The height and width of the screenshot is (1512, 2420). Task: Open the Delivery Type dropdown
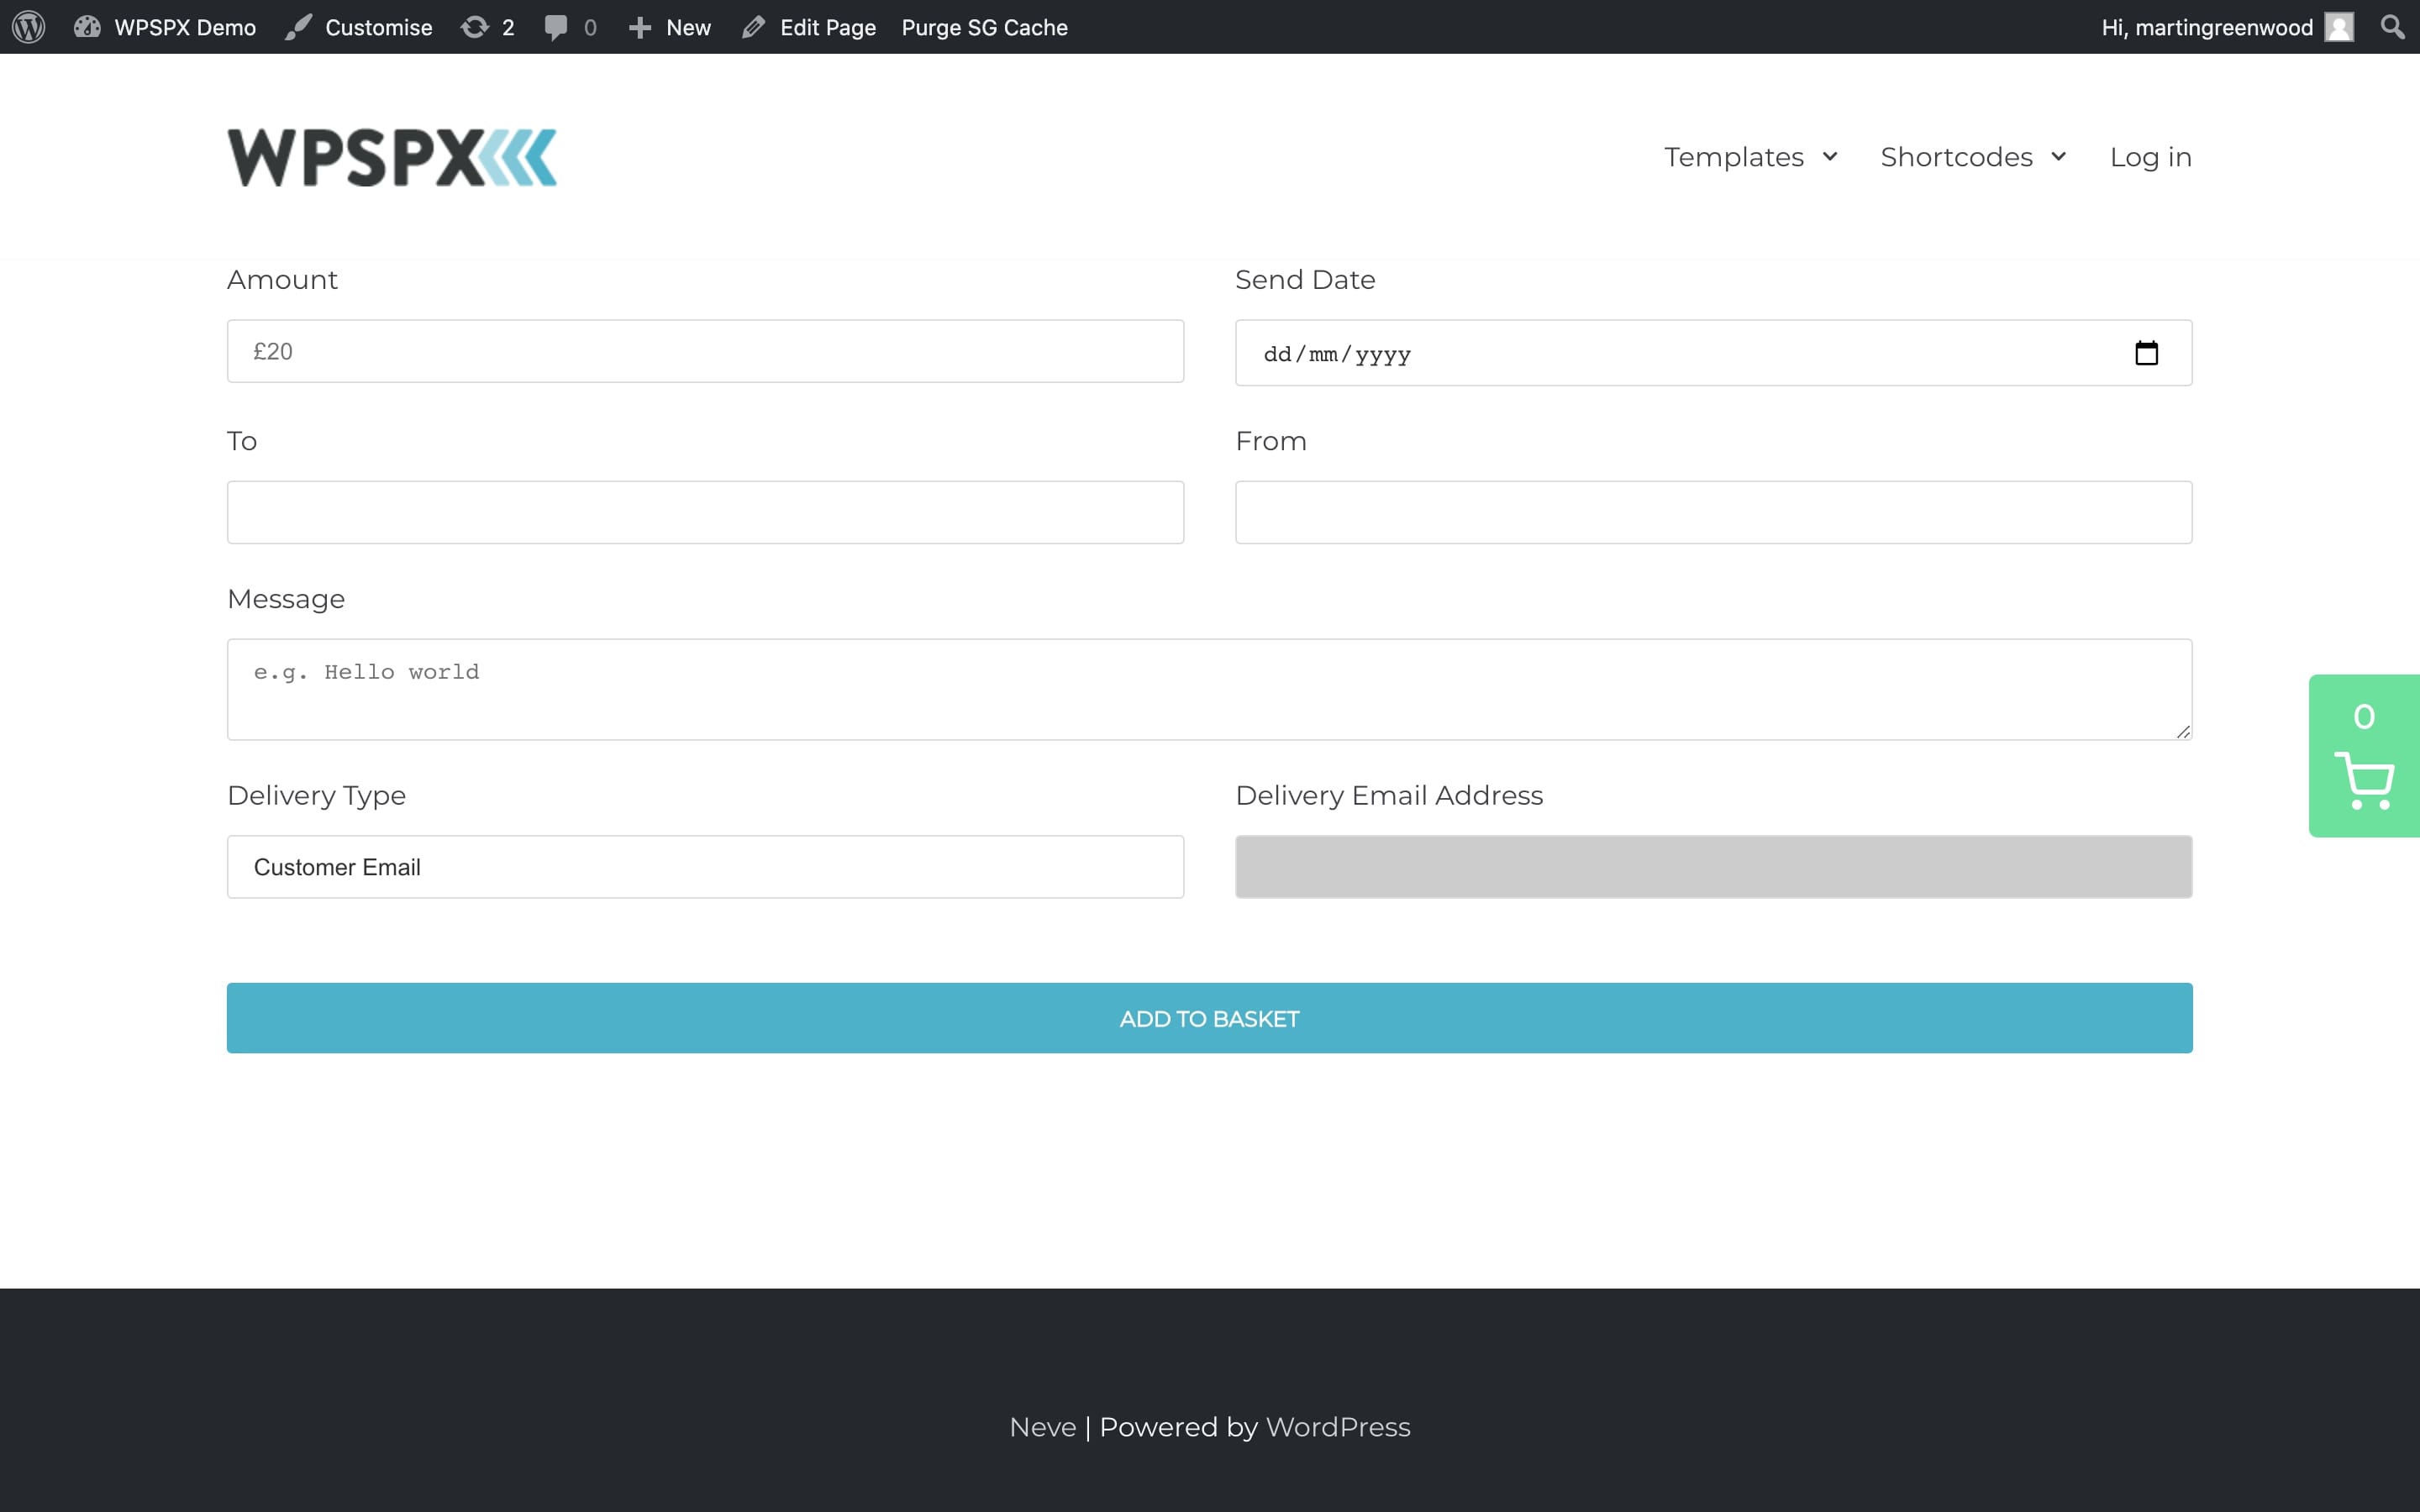tap(705, 867)
